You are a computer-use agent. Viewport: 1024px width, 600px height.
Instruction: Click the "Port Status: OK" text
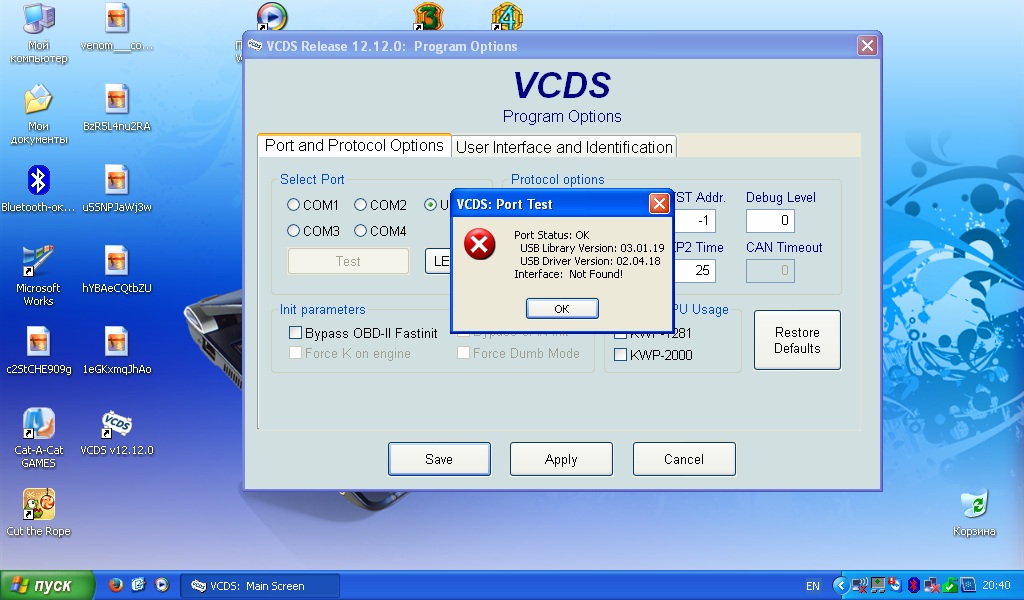point(551,235)
